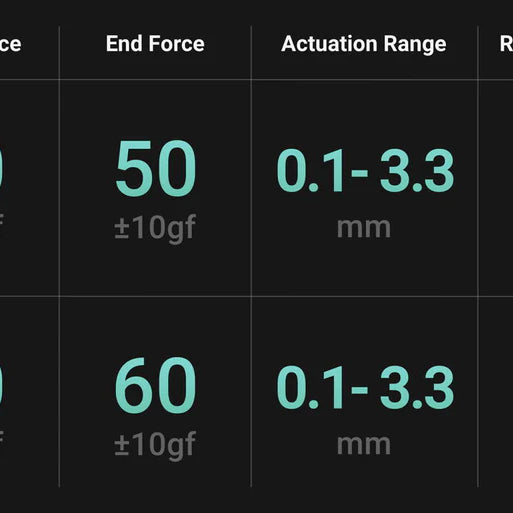Click the ±10gf tolerance under 50

[155, 229]
